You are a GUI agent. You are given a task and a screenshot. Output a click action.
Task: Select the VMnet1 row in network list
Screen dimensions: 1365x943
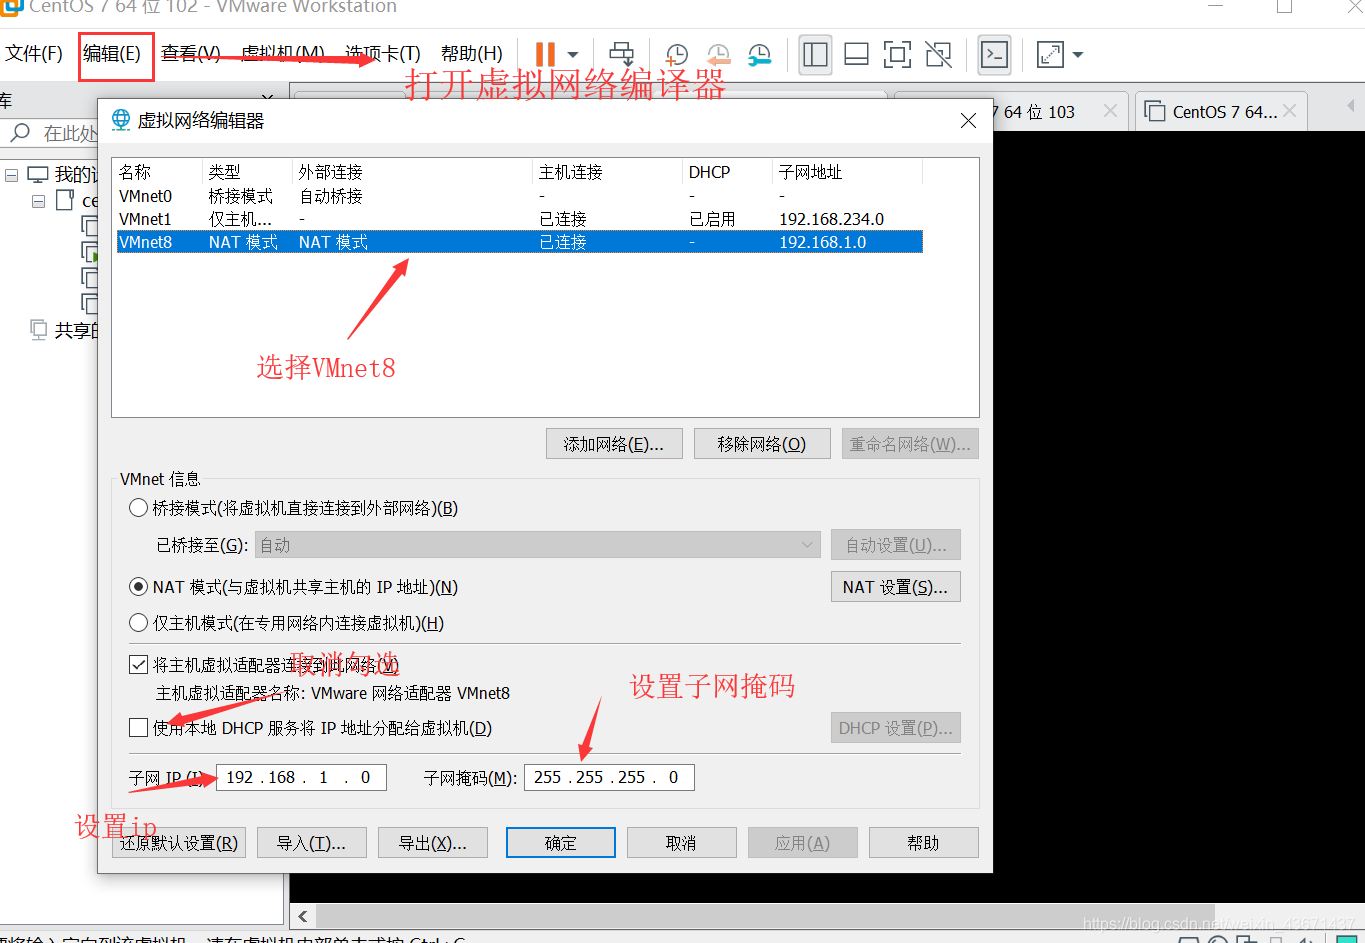pyautogui.click(x=519, y=219)
